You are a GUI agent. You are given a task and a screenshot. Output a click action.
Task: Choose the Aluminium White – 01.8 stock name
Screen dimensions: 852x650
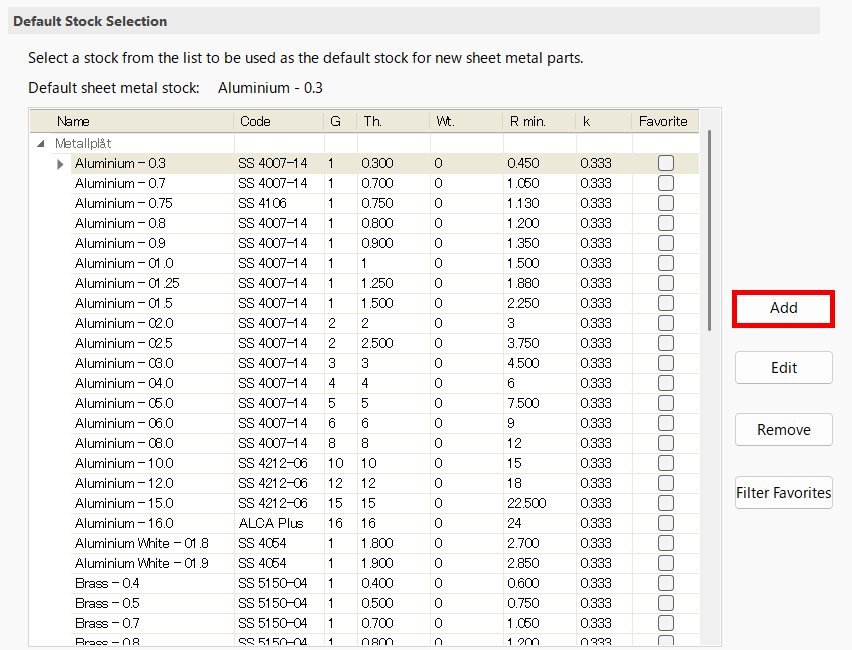(142, 543)
